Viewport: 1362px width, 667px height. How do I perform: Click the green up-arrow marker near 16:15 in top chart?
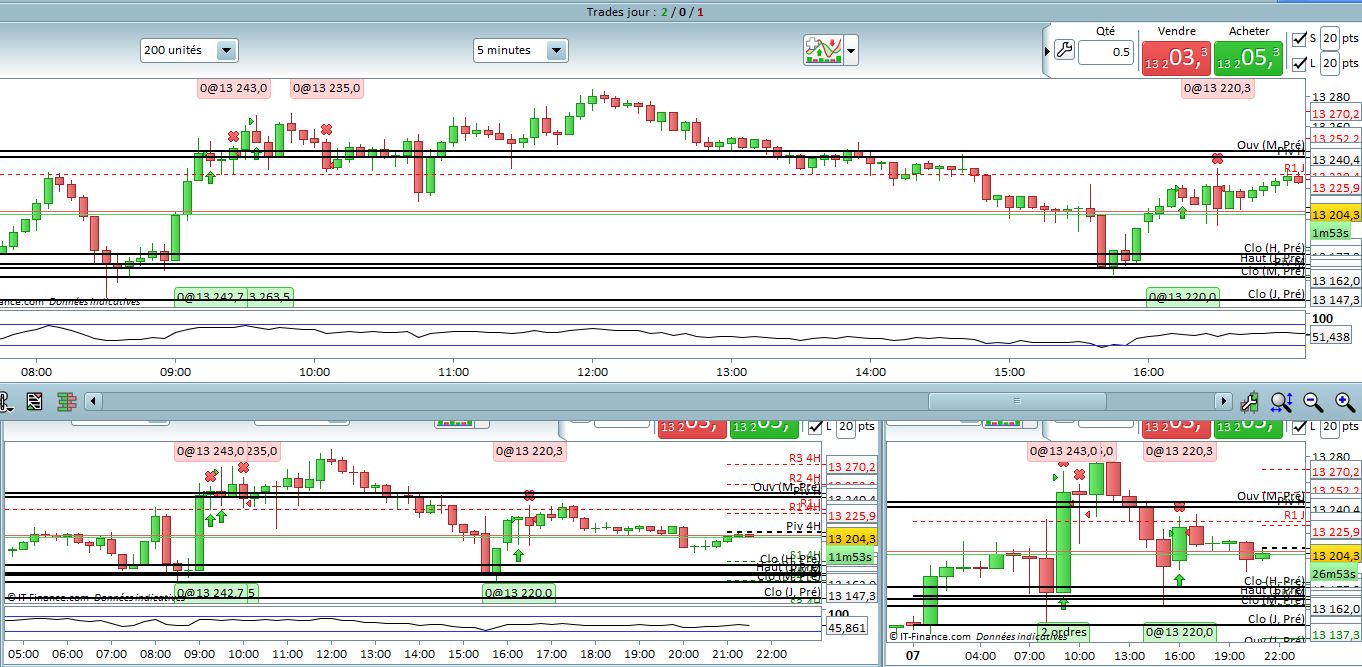1183,212
